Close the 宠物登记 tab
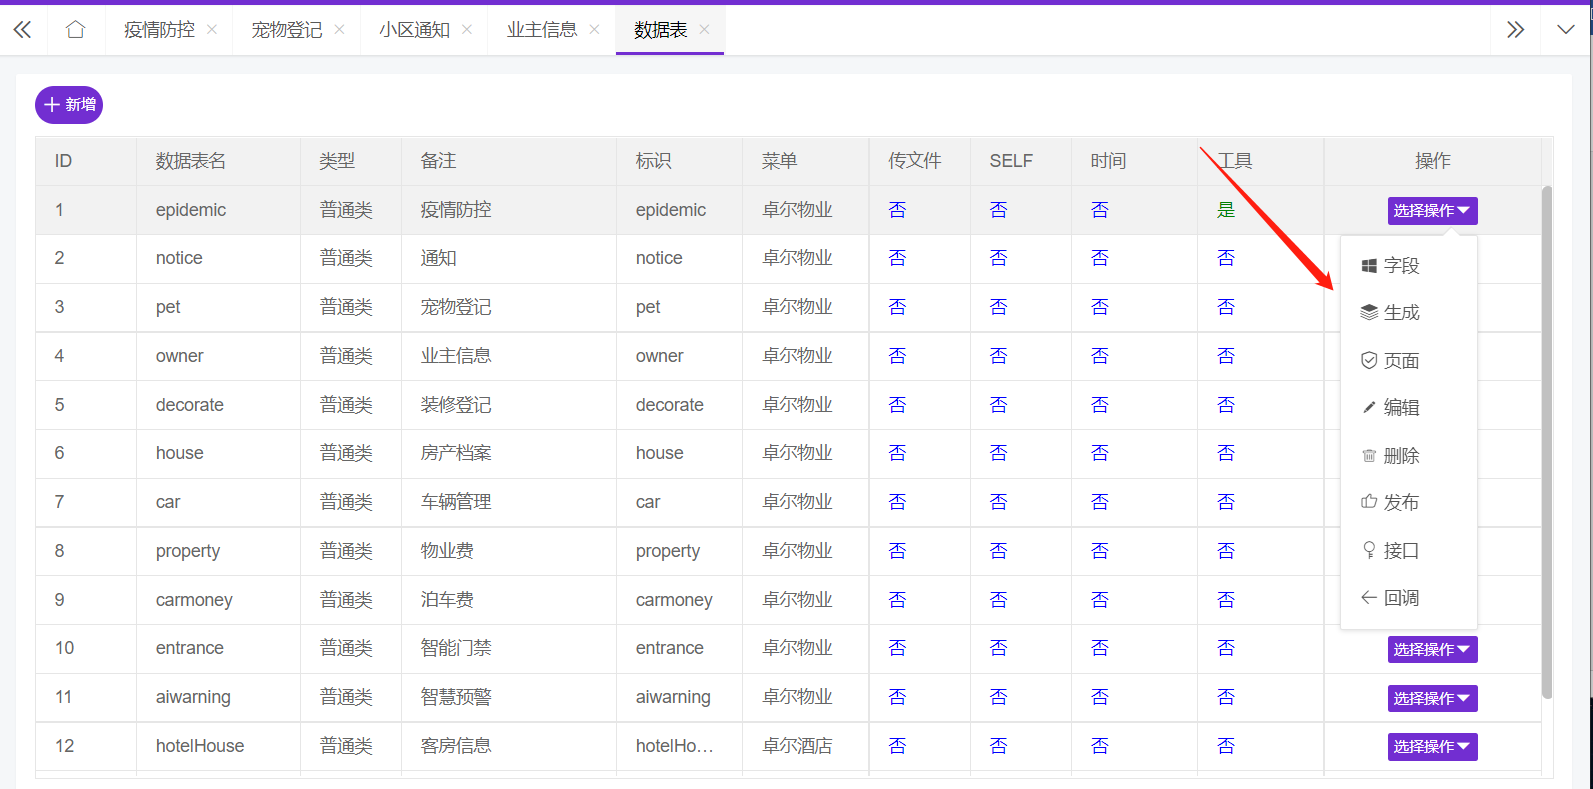This screenshot has width=1593, height=789. tap(339, 30)
